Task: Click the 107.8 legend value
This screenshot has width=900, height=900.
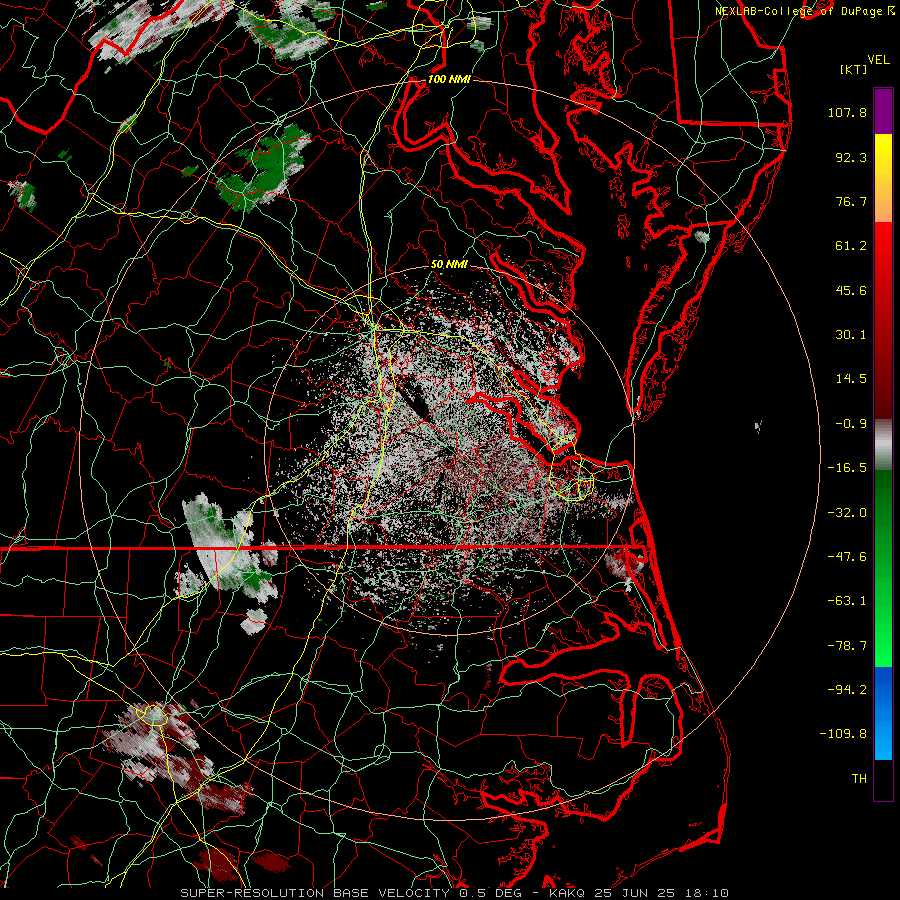Action: (x=847, y=112)
